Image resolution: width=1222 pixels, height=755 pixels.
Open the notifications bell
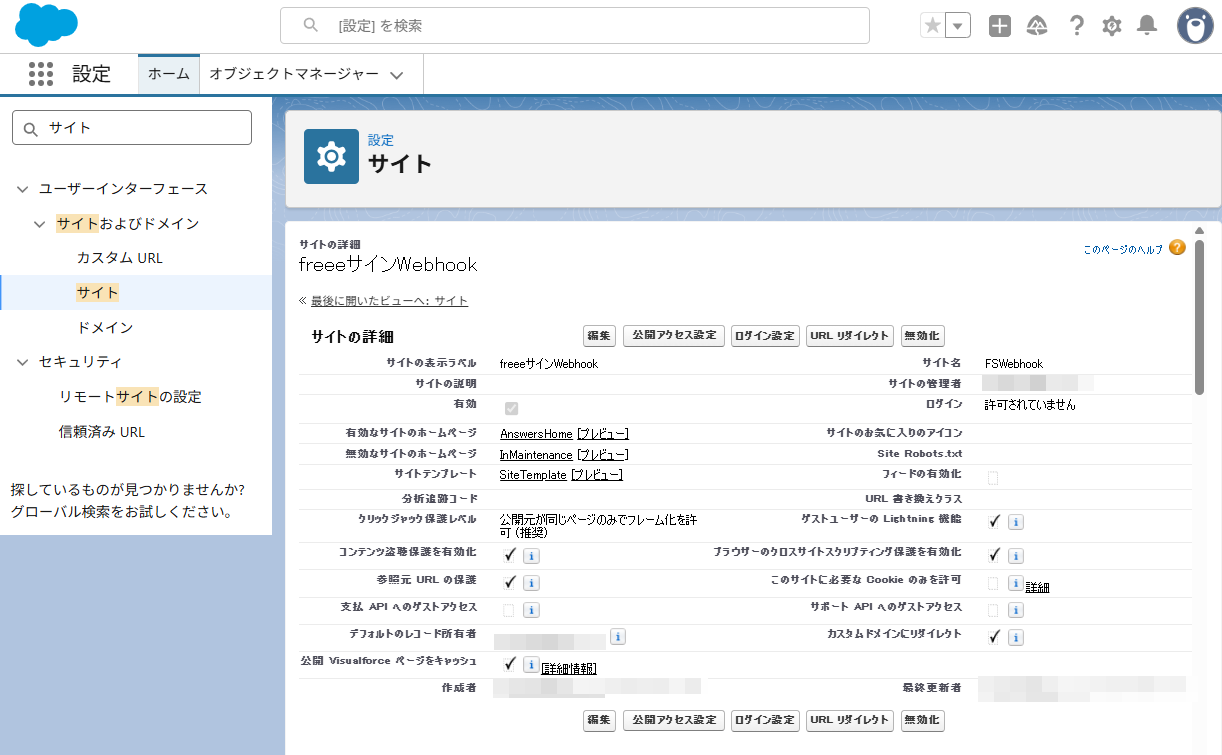click(1147, 26)
